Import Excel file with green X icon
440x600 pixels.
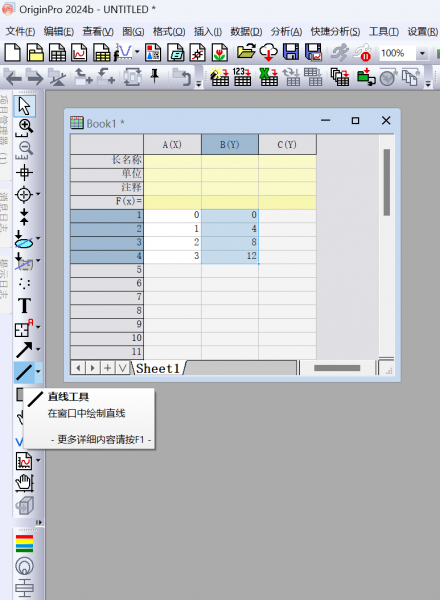click(x=268, y=77)
